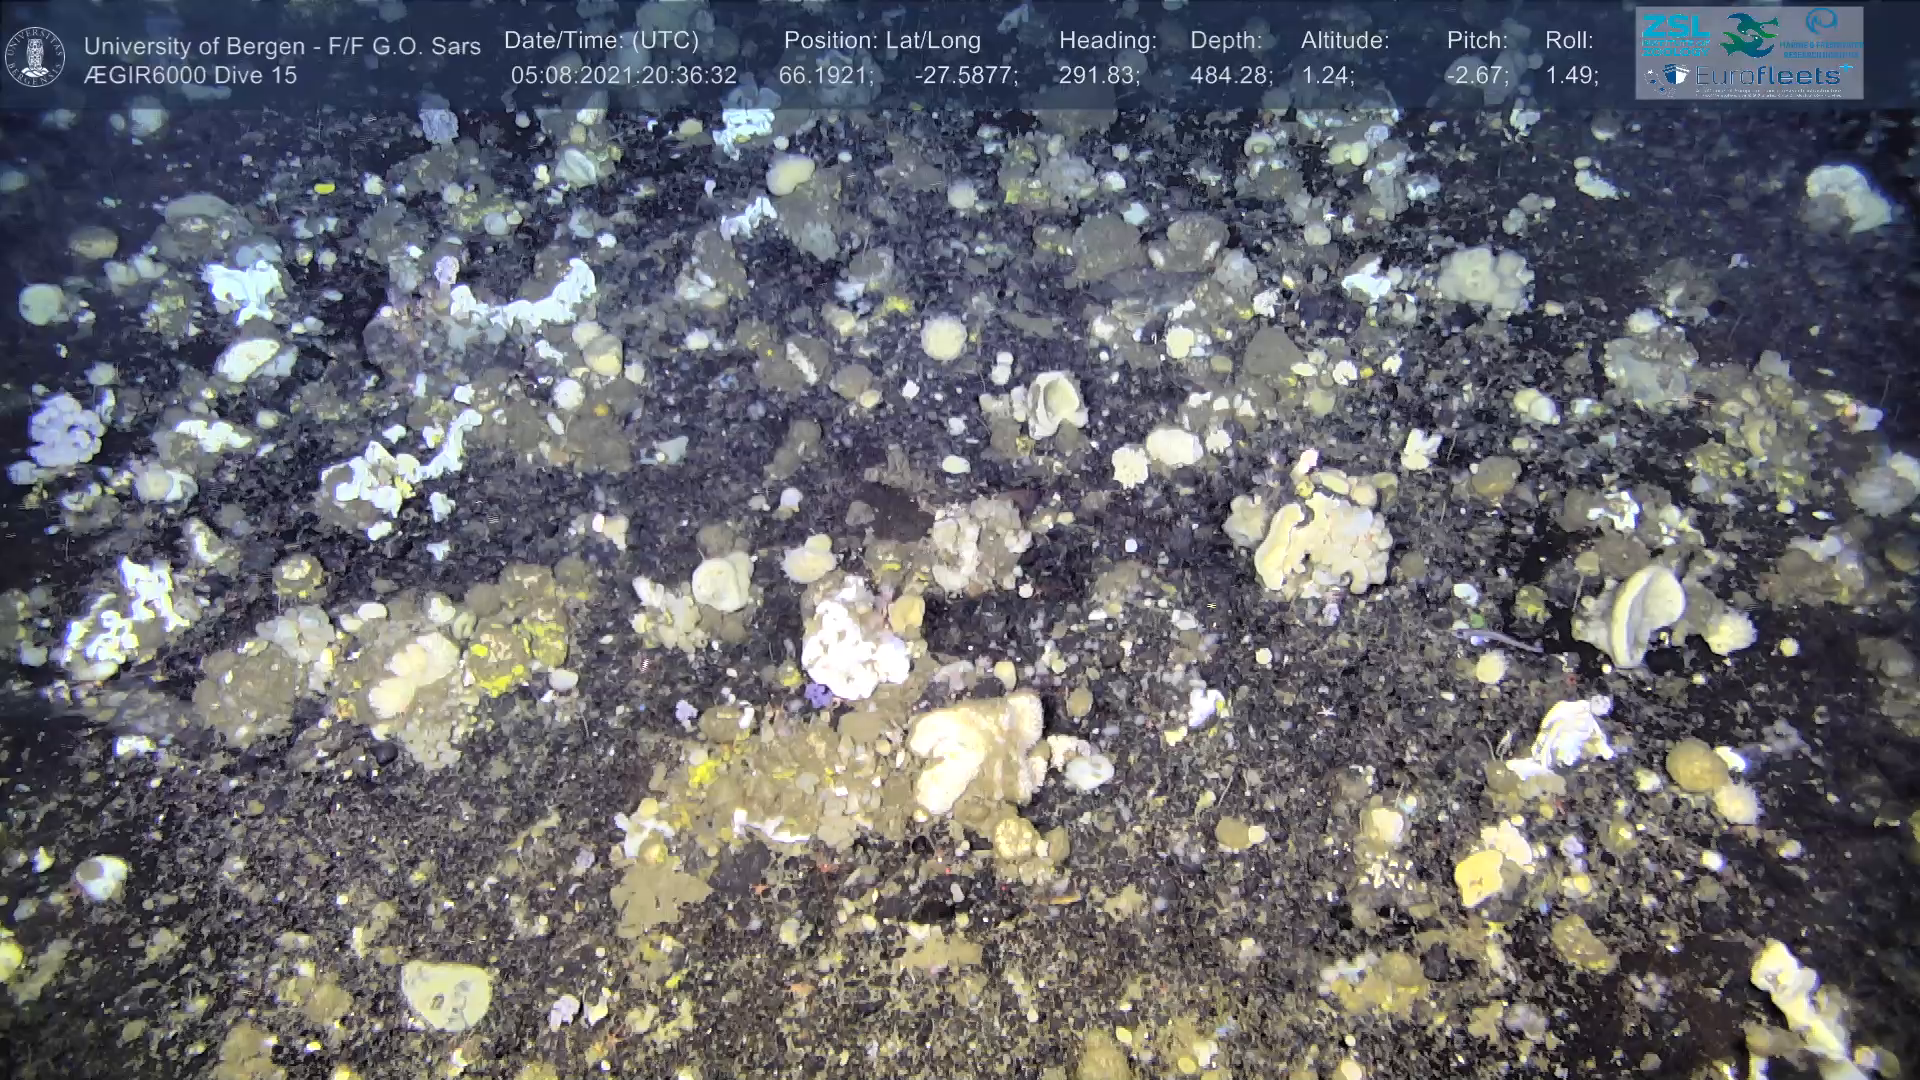Click the timestamp 05:08:2021:20:36:32

tap(624, 75)
